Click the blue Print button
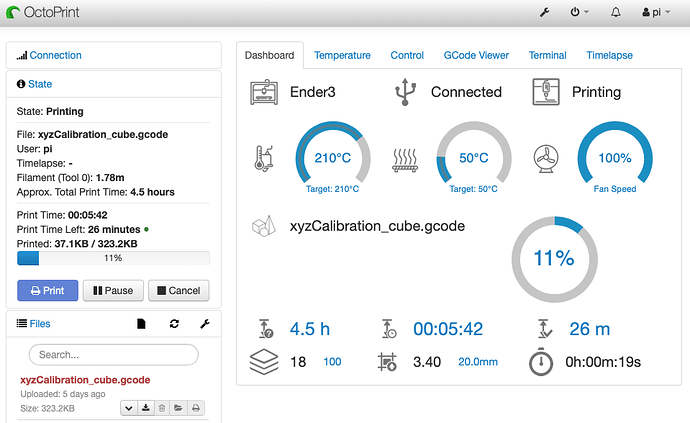 tap(48, 291)
